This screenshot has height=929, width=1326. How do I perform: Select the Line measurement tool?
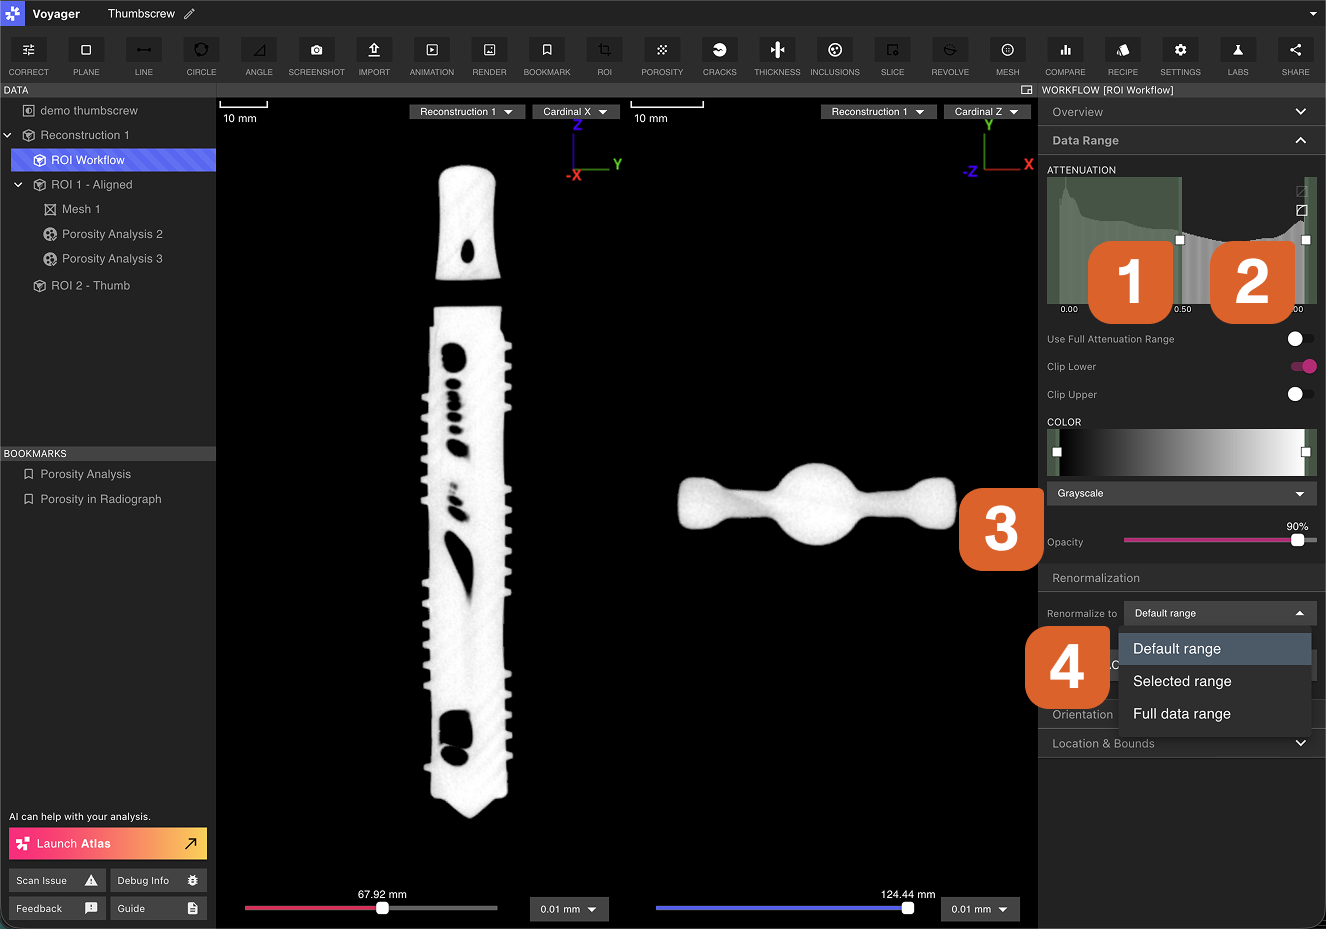click(x=144, y=57)
